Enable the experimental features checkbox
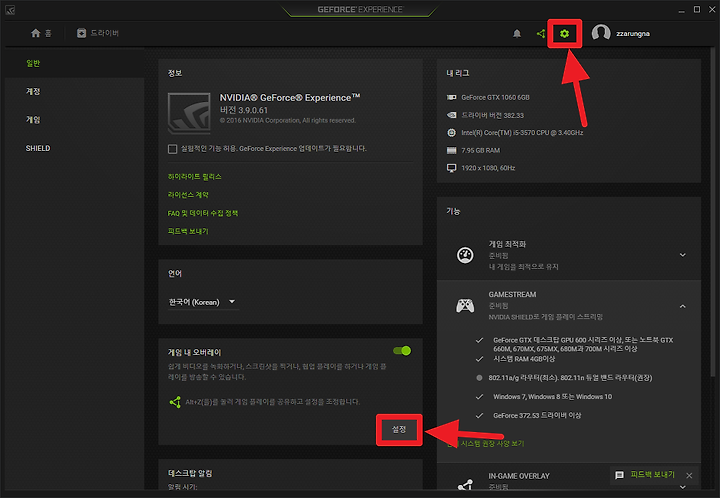 [x=172, y=149]
